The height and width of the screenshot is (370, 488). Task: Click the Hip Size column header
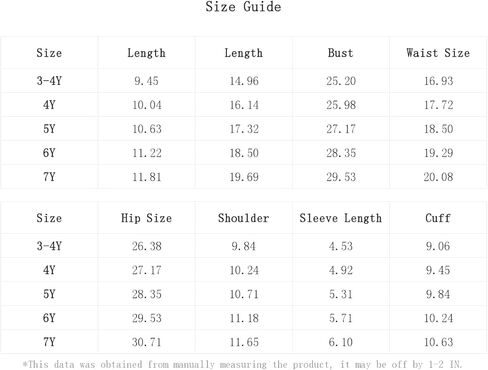coord(146,218)
